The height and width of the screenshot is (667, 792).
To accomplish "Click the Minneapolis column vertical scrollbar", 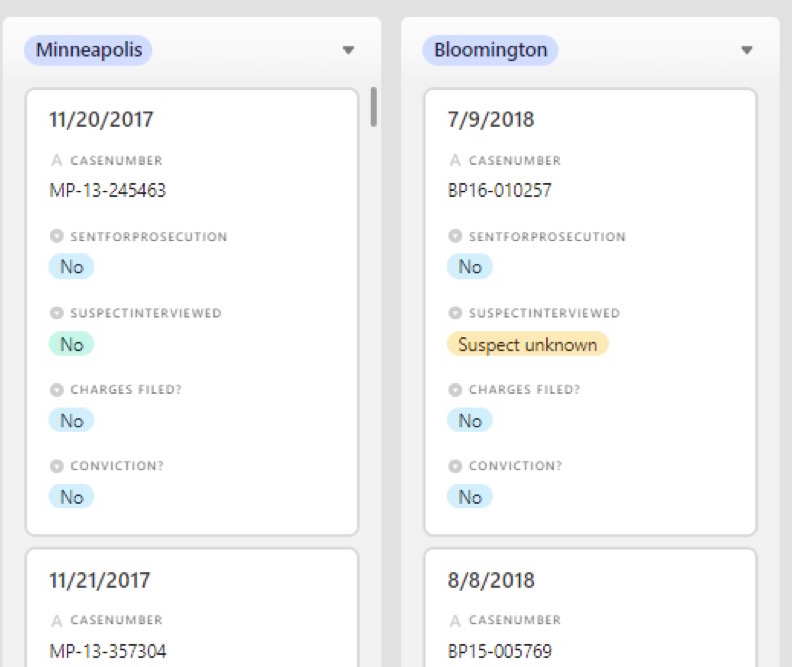I will pos(374,107).
